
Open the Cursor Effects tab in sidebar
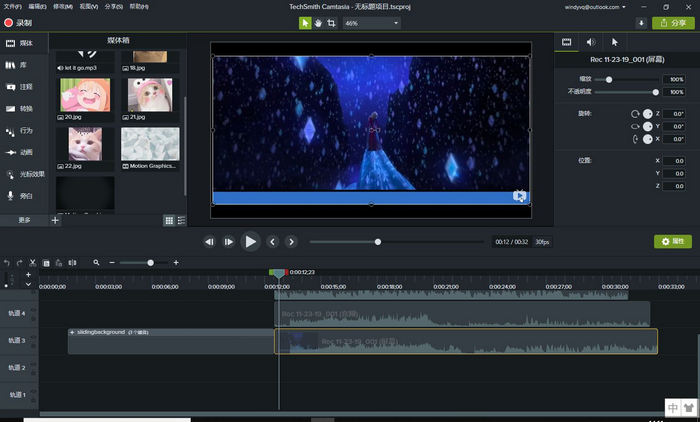(x=24, y=174)
